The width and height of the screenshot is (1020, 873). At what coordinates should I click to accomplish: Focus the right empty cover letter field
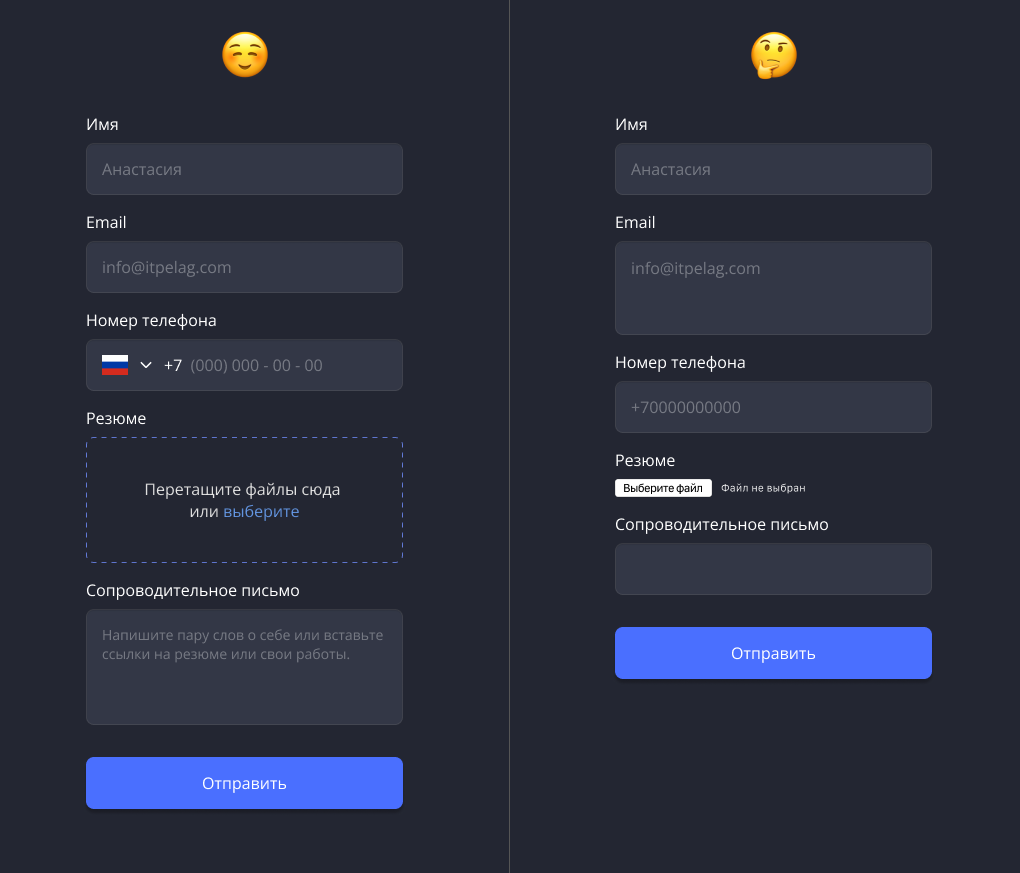(x=773, y=569)
